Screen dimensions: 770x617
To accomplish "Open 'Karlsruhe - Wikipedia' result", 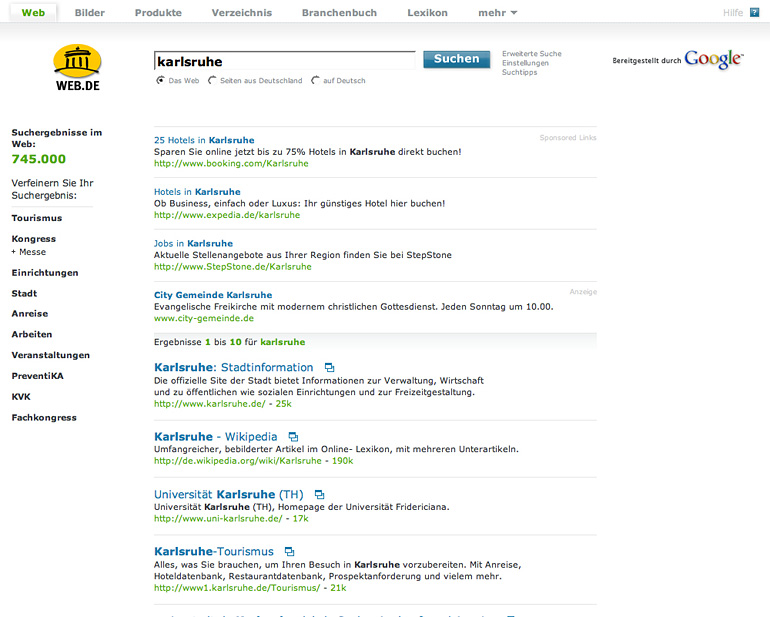I will (x=215, y=437).
